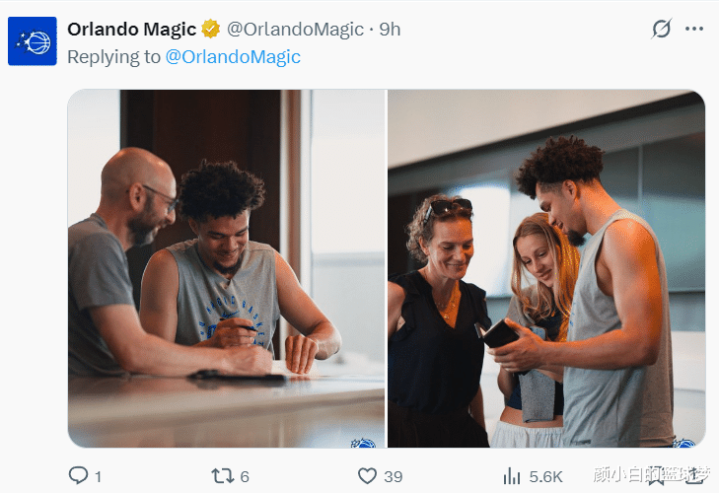
Task: Open the Grok slashed-circle icon
Action: tap(661, 29)
